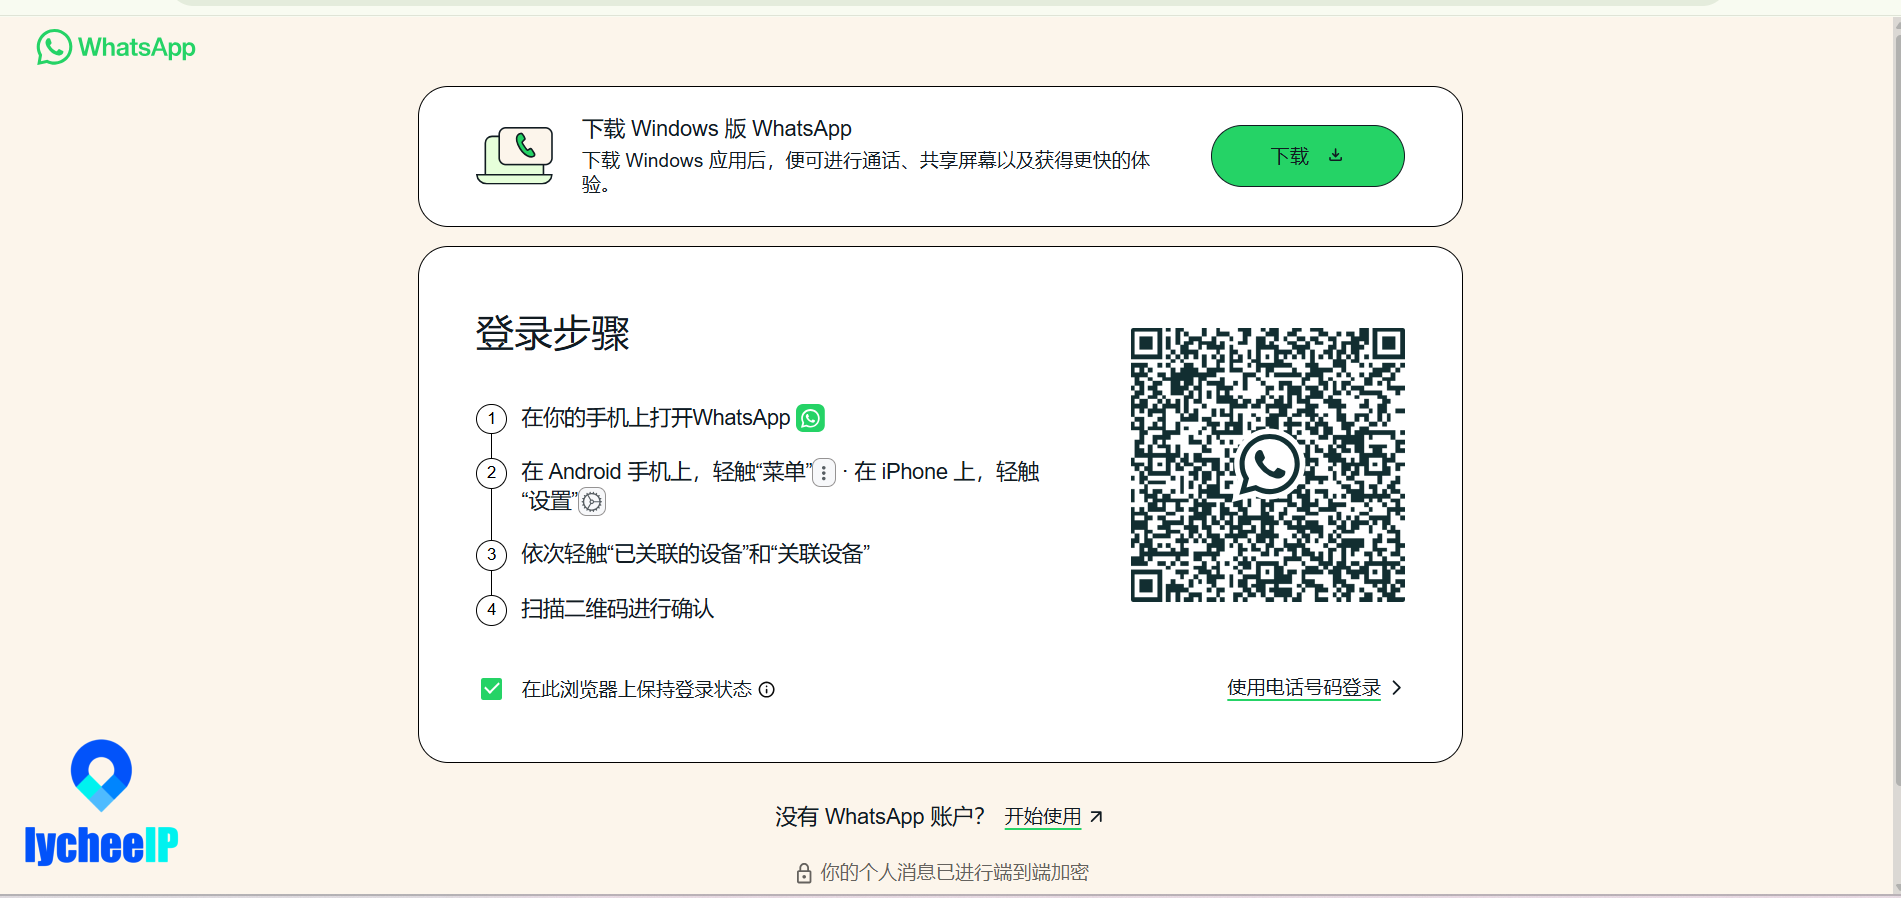Expand the chevron next to 使用电话号码登录

tap(1397, 688)
